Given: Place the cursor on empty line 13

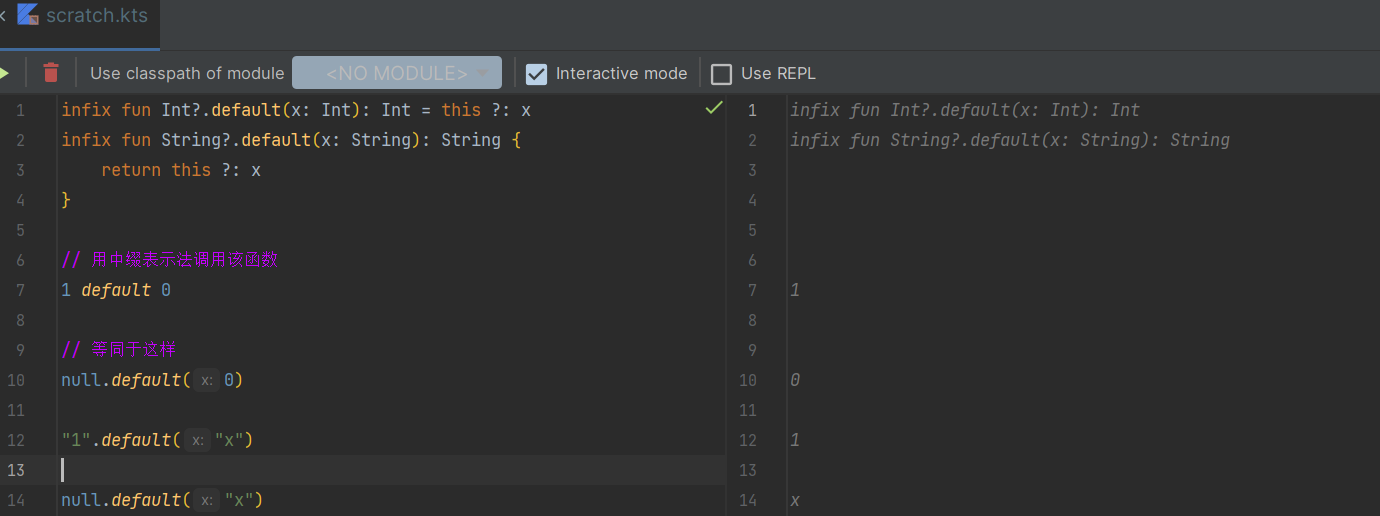Looking at the screenshot, I should pos(300,470).
